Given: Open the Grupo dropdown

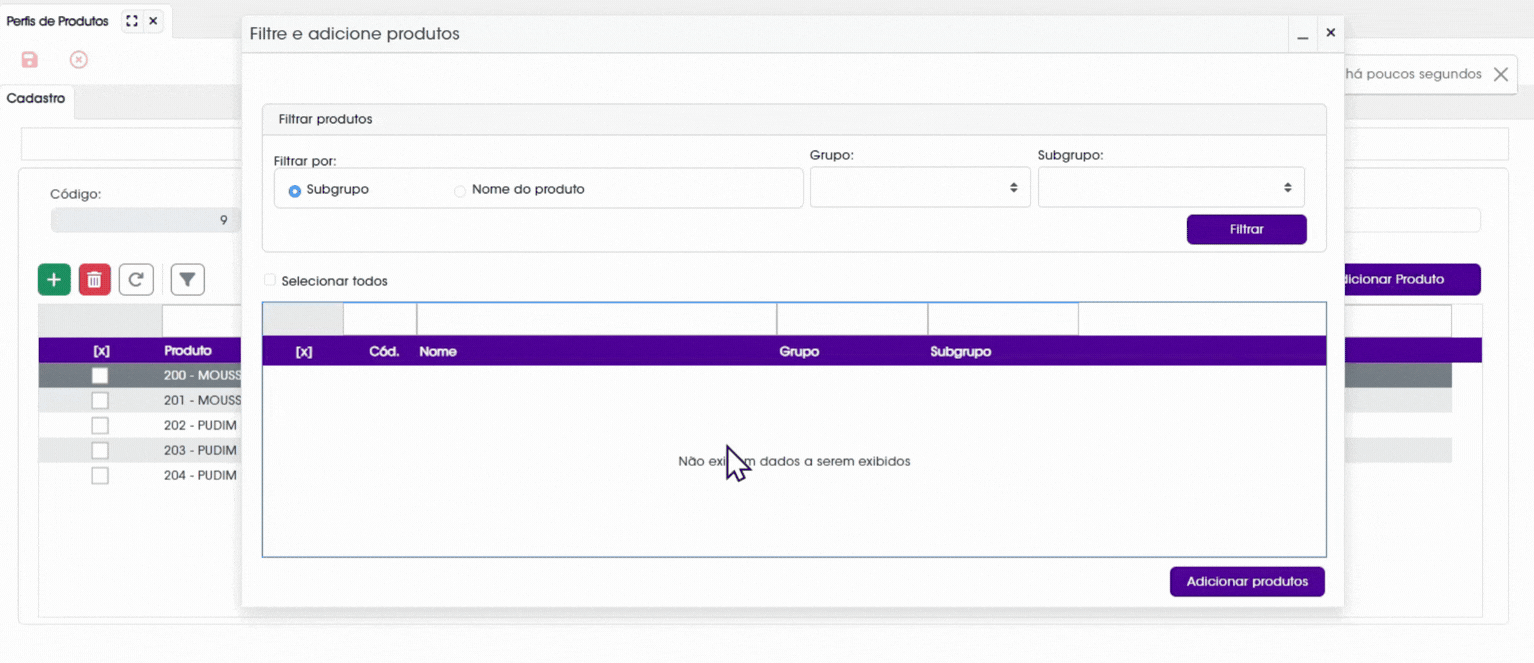Looking at the screenshot, I should [920, 188].
